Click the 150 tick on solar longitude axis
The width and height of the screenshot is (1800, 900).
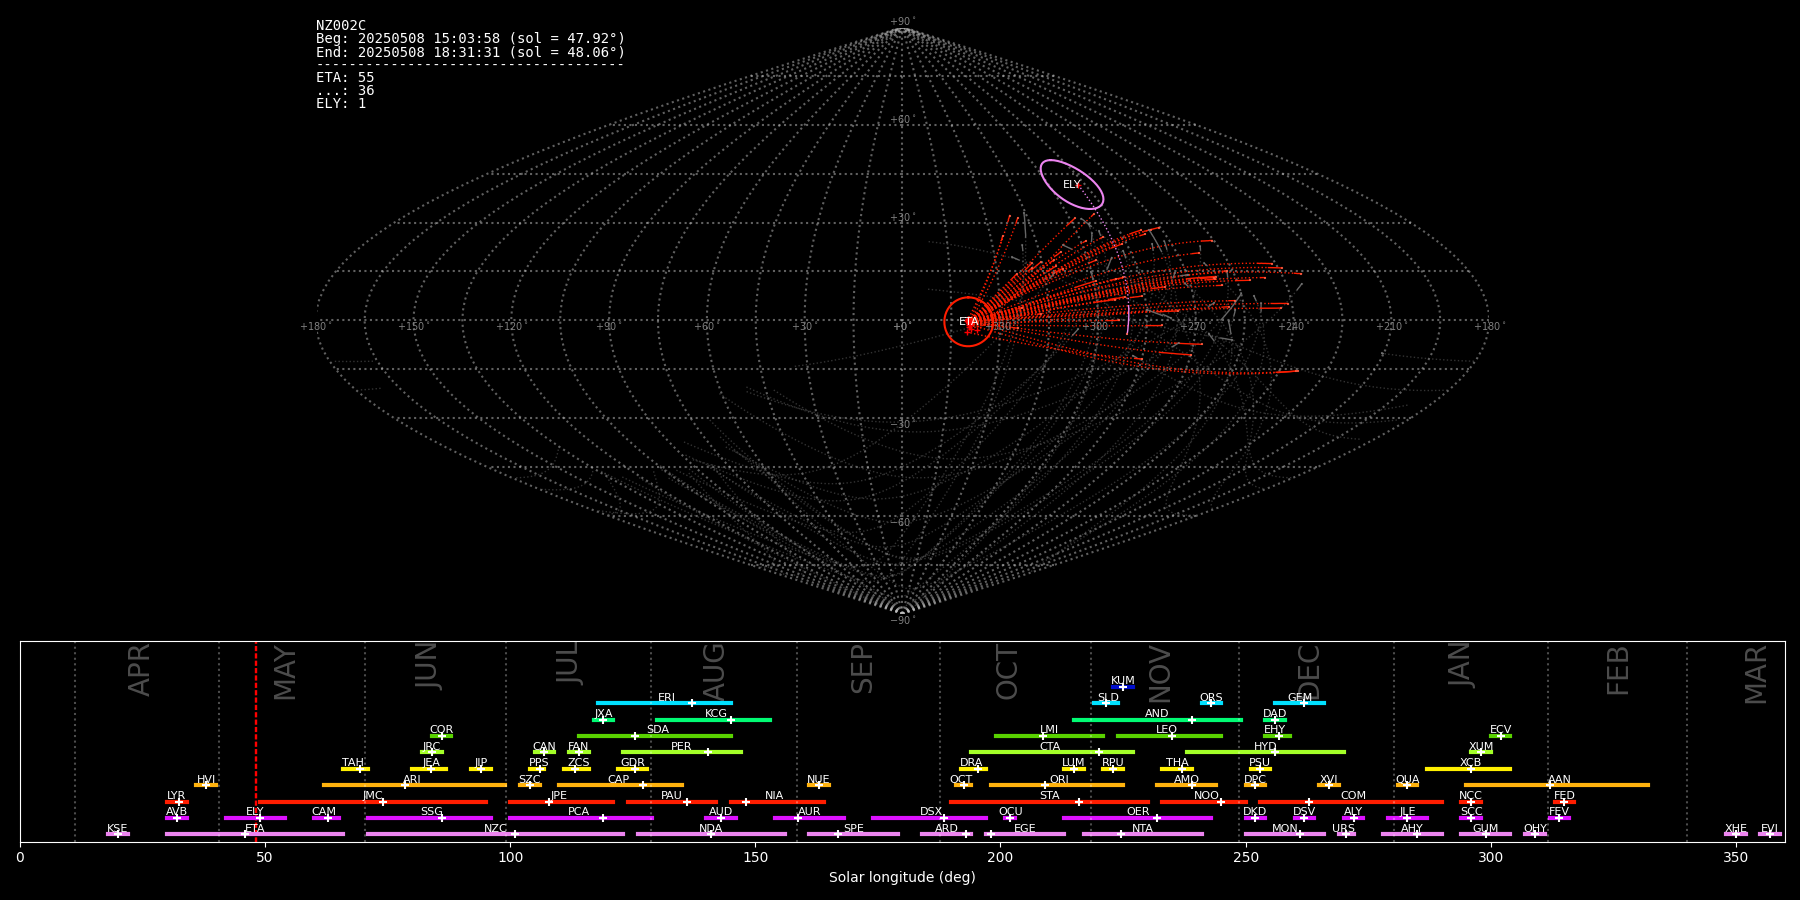755,857
